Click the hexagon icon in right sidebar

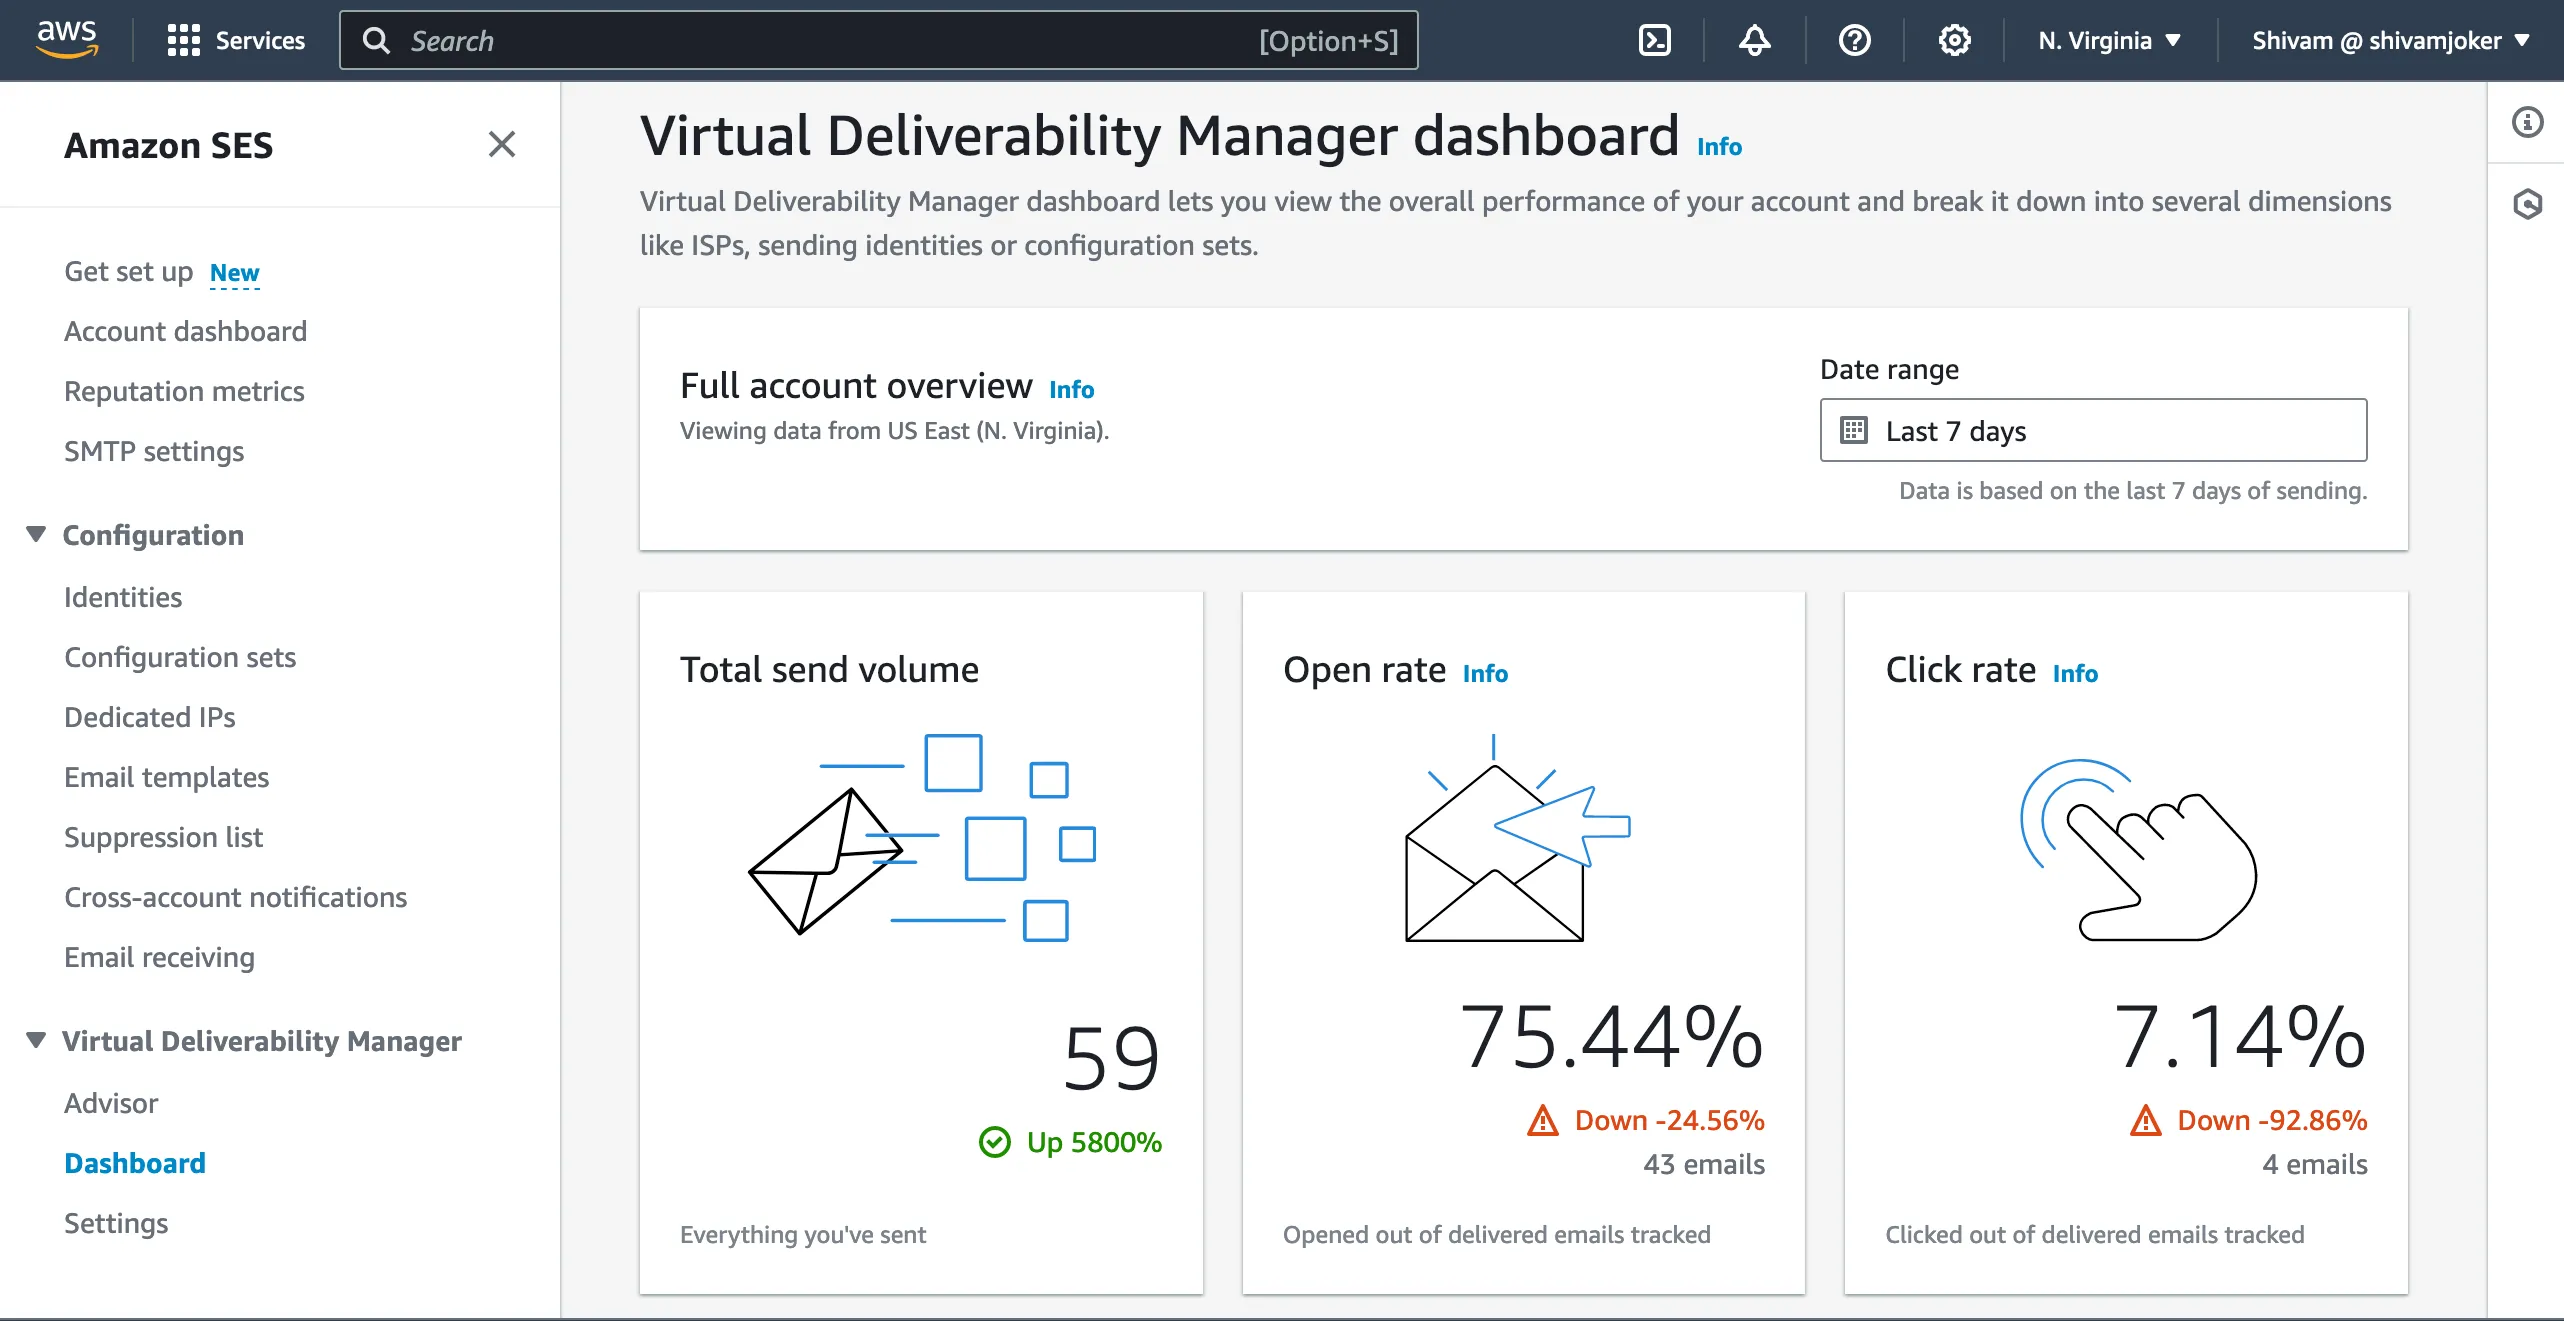point(2527,204)
